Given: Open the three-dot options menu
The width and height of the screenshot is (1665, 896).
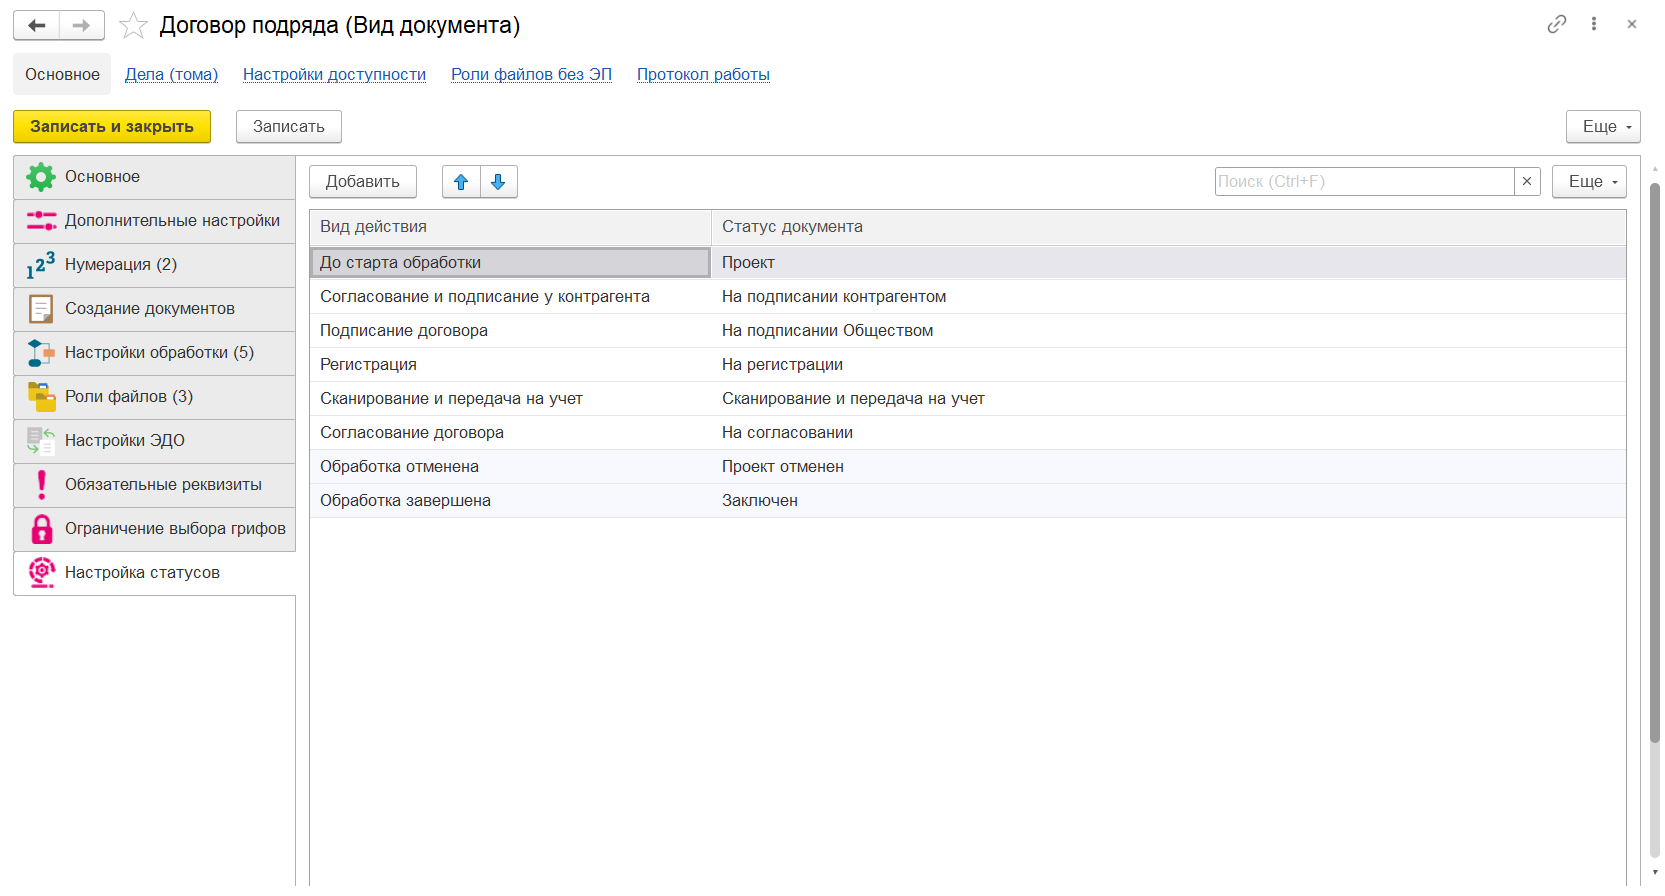Looking at the screenshot, I should point(1594,24).
